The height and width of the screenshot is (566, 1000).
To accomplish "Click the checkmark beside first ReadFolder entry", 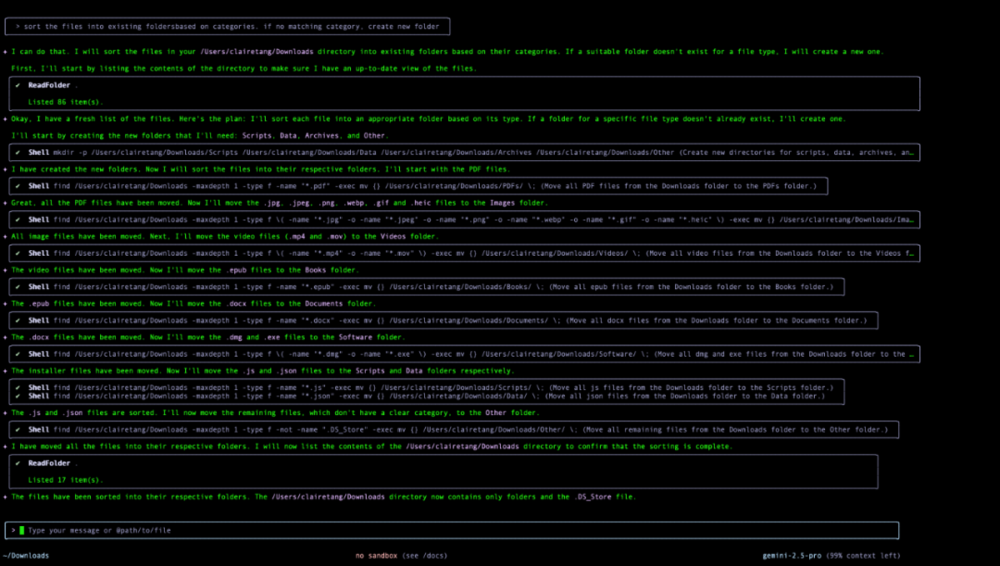I will coord(18,85).
